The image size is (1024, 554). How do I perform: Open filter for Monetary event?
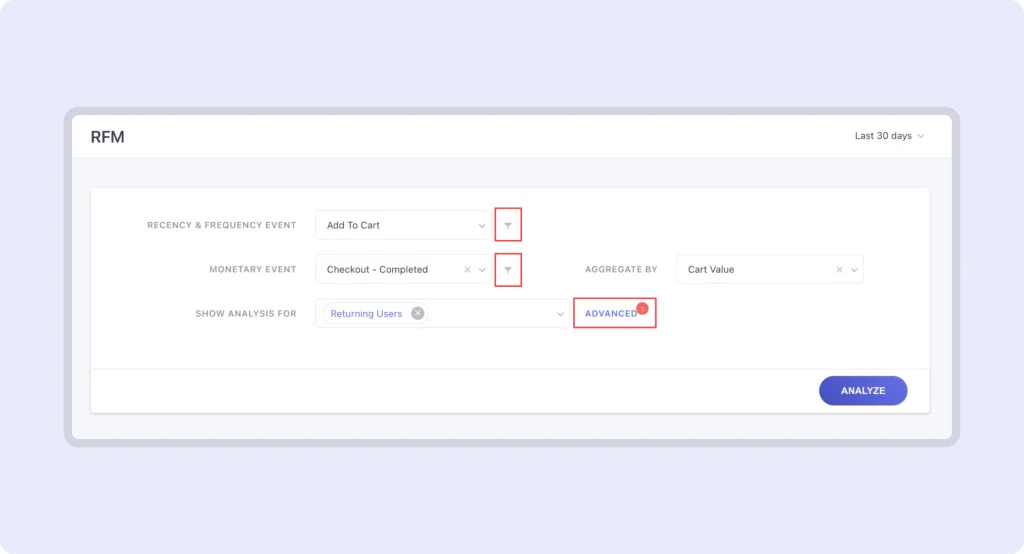(508, 270)
